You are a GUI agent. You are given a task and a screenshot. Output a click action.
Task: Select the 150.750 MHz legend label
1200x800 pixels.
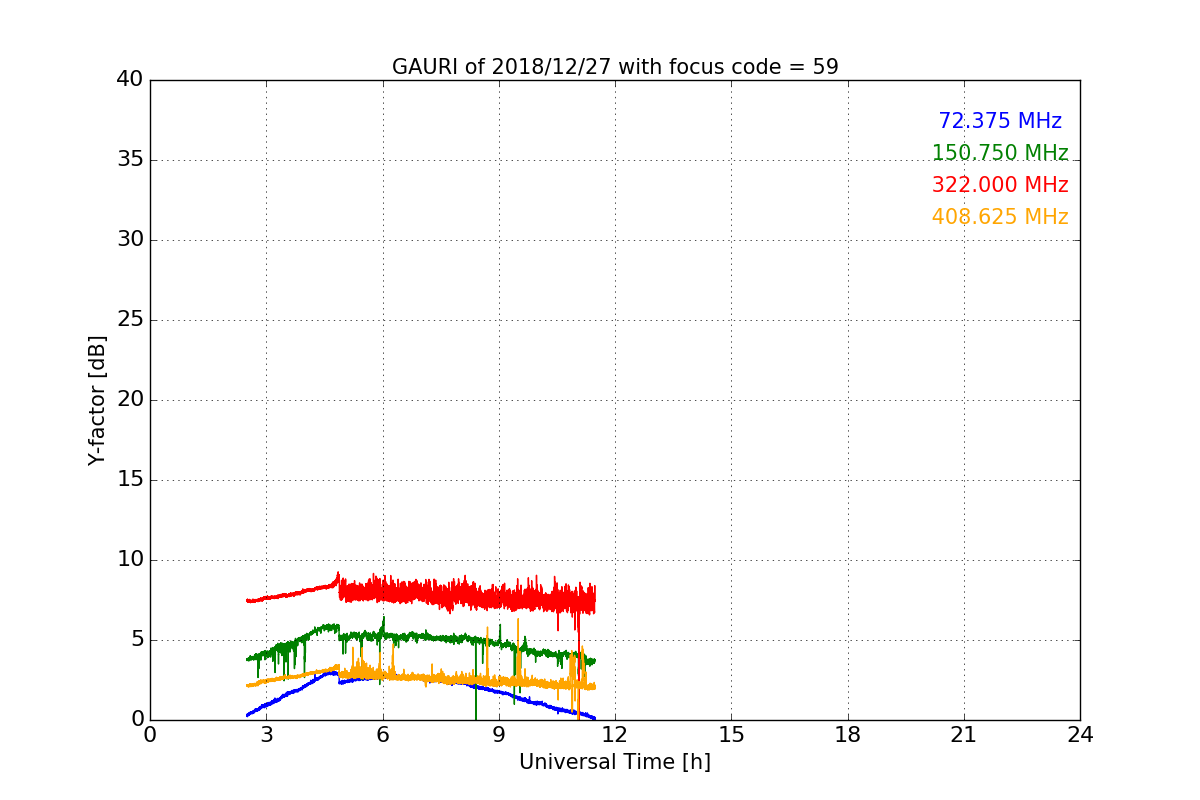pos(1000,153)
